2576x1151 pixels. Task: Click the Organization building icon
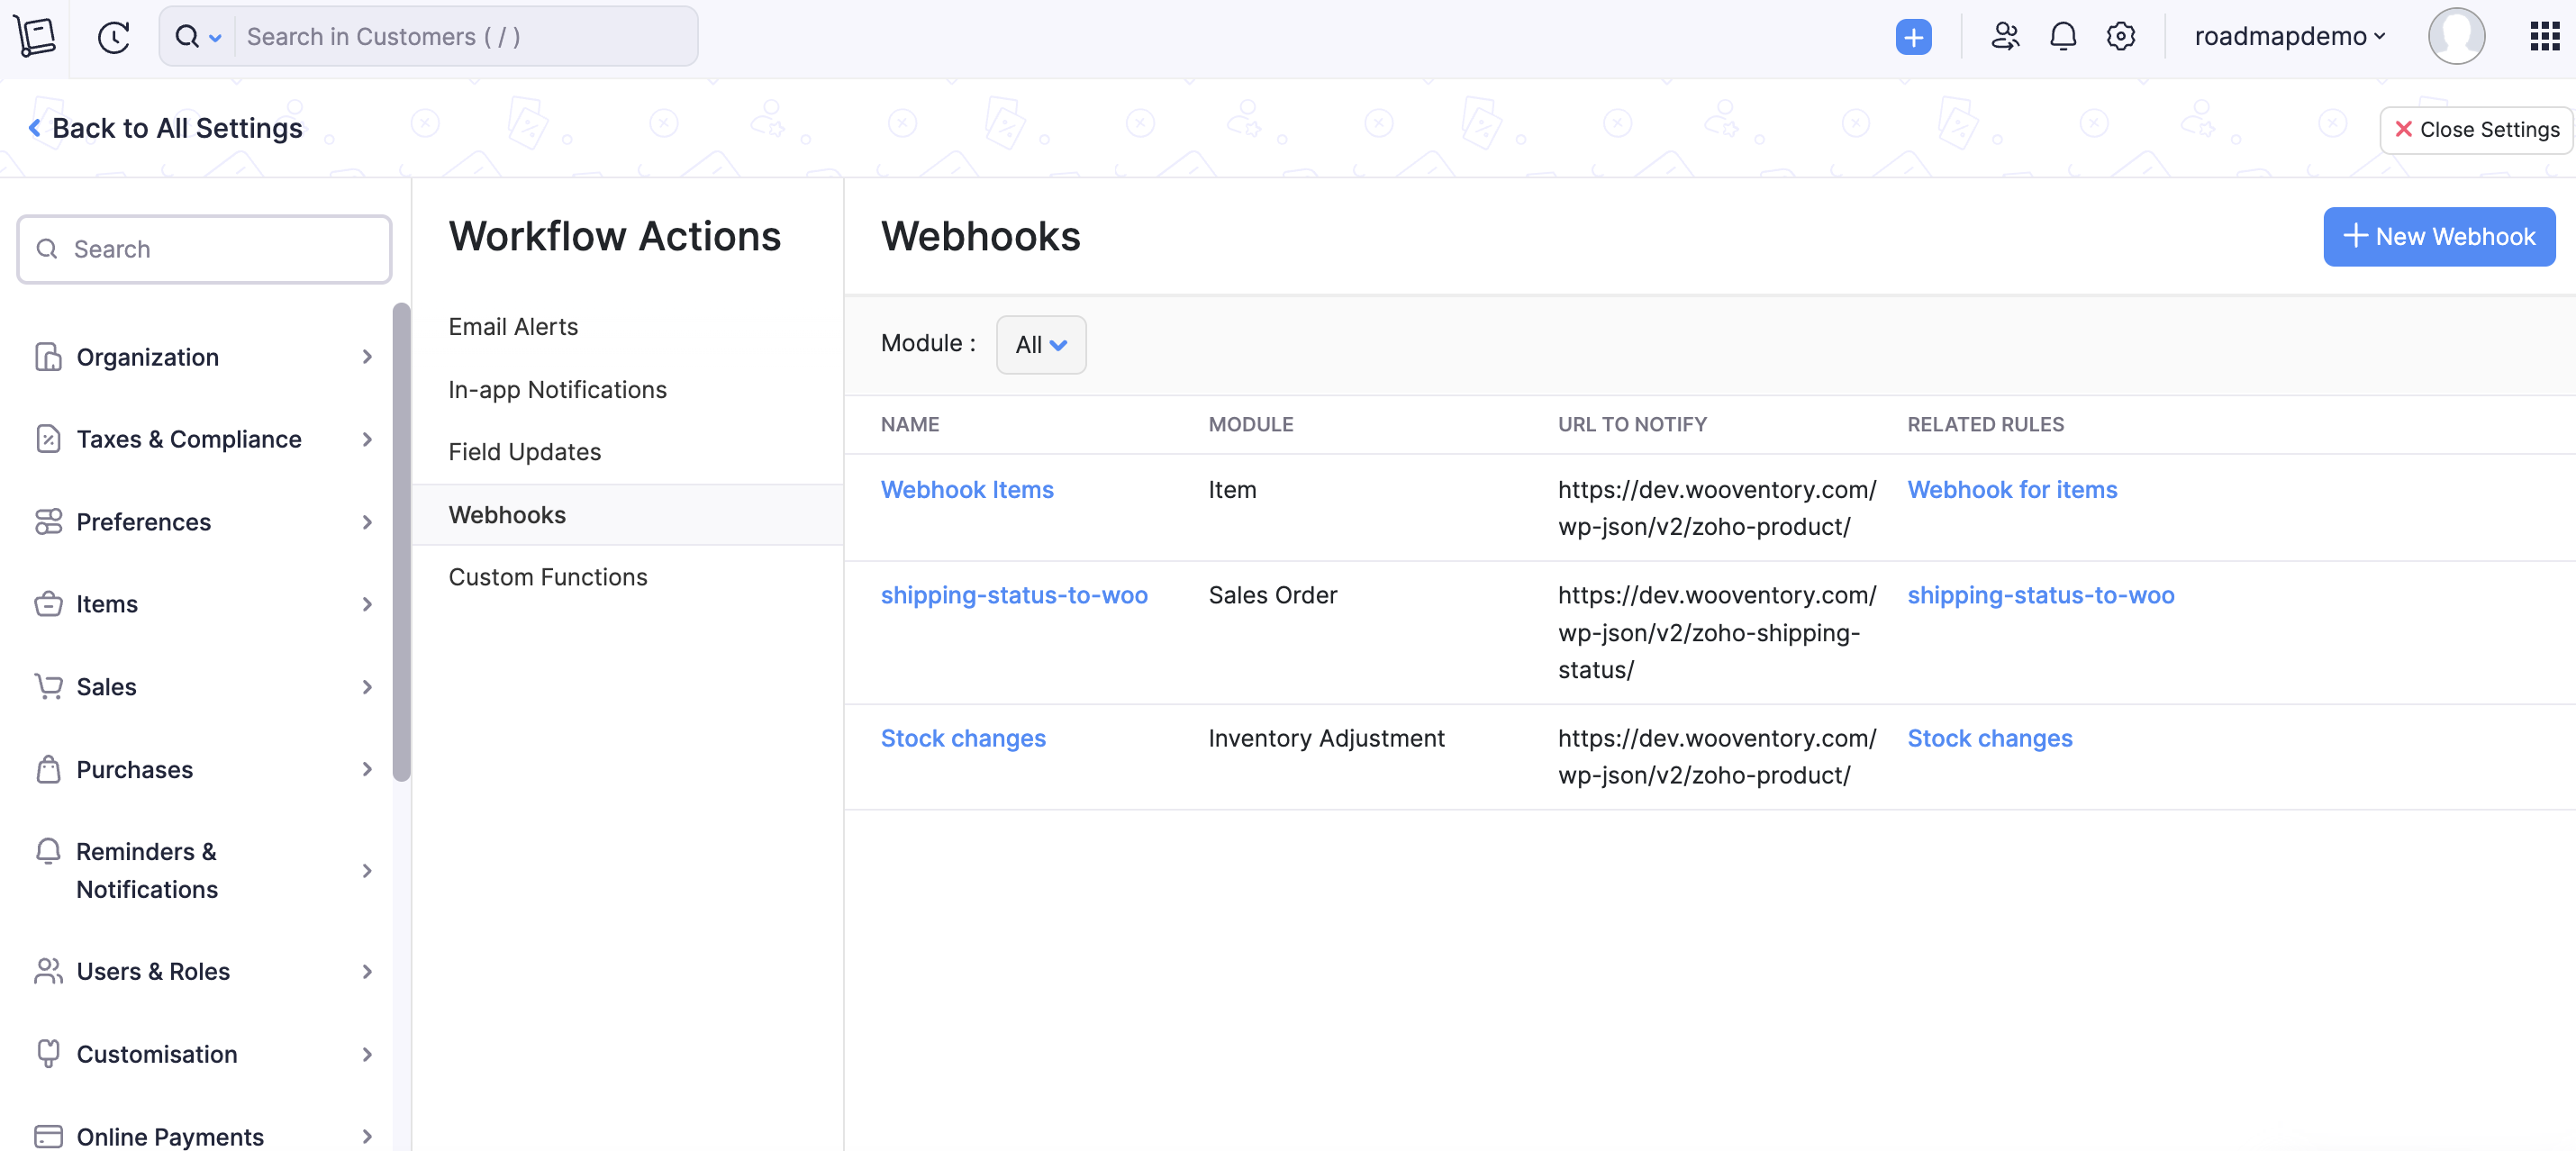click(x=48, y=357)
